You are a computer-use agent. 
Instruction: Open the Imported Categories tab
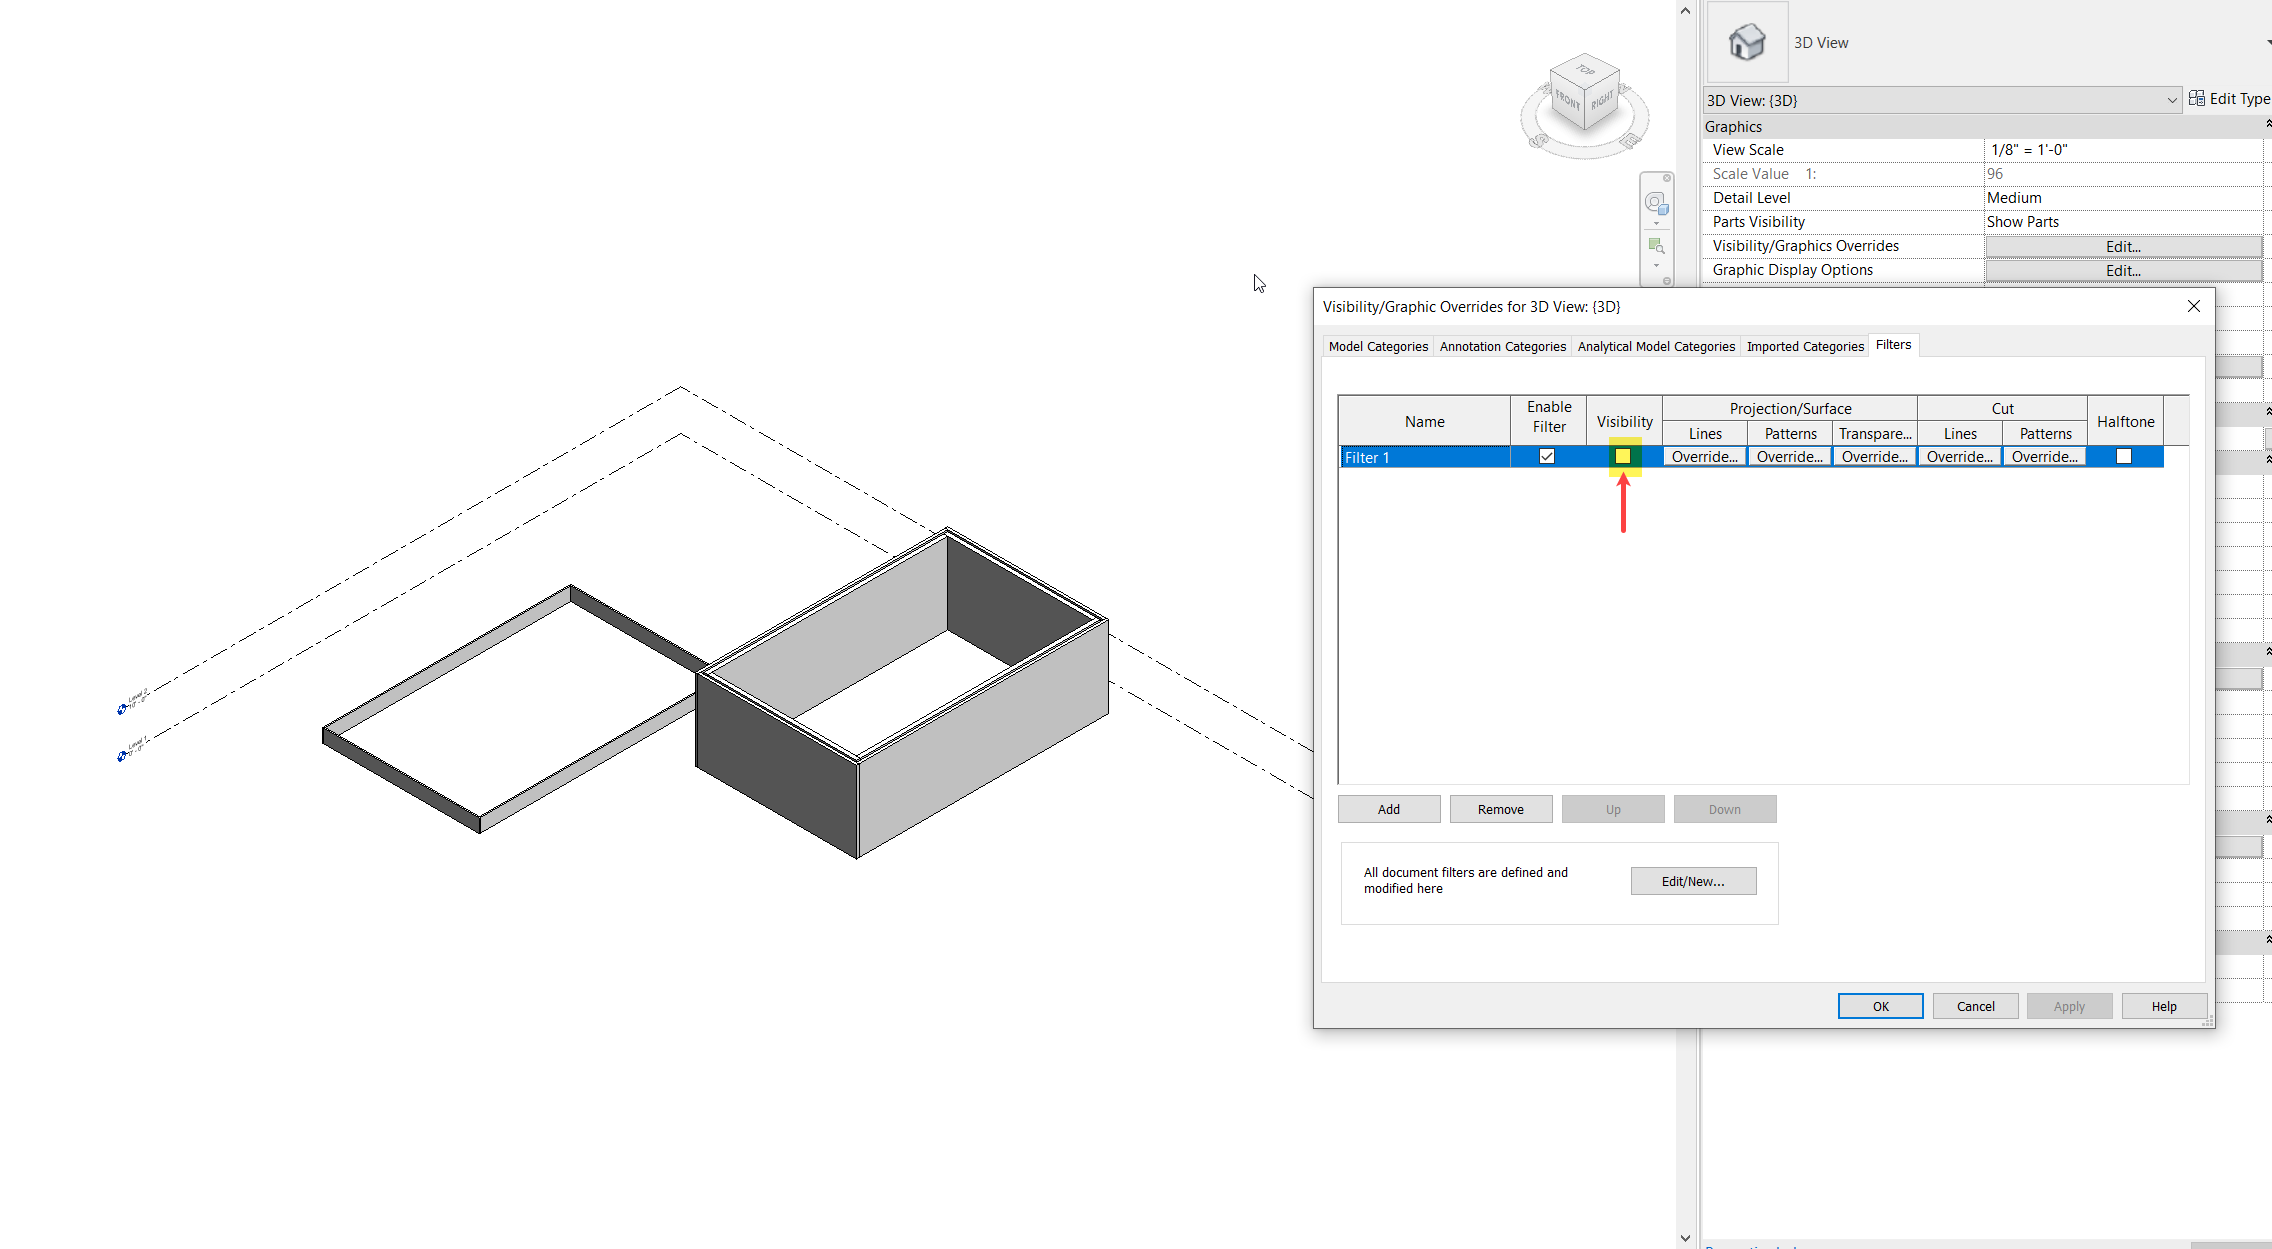[x=1804, y=346]
